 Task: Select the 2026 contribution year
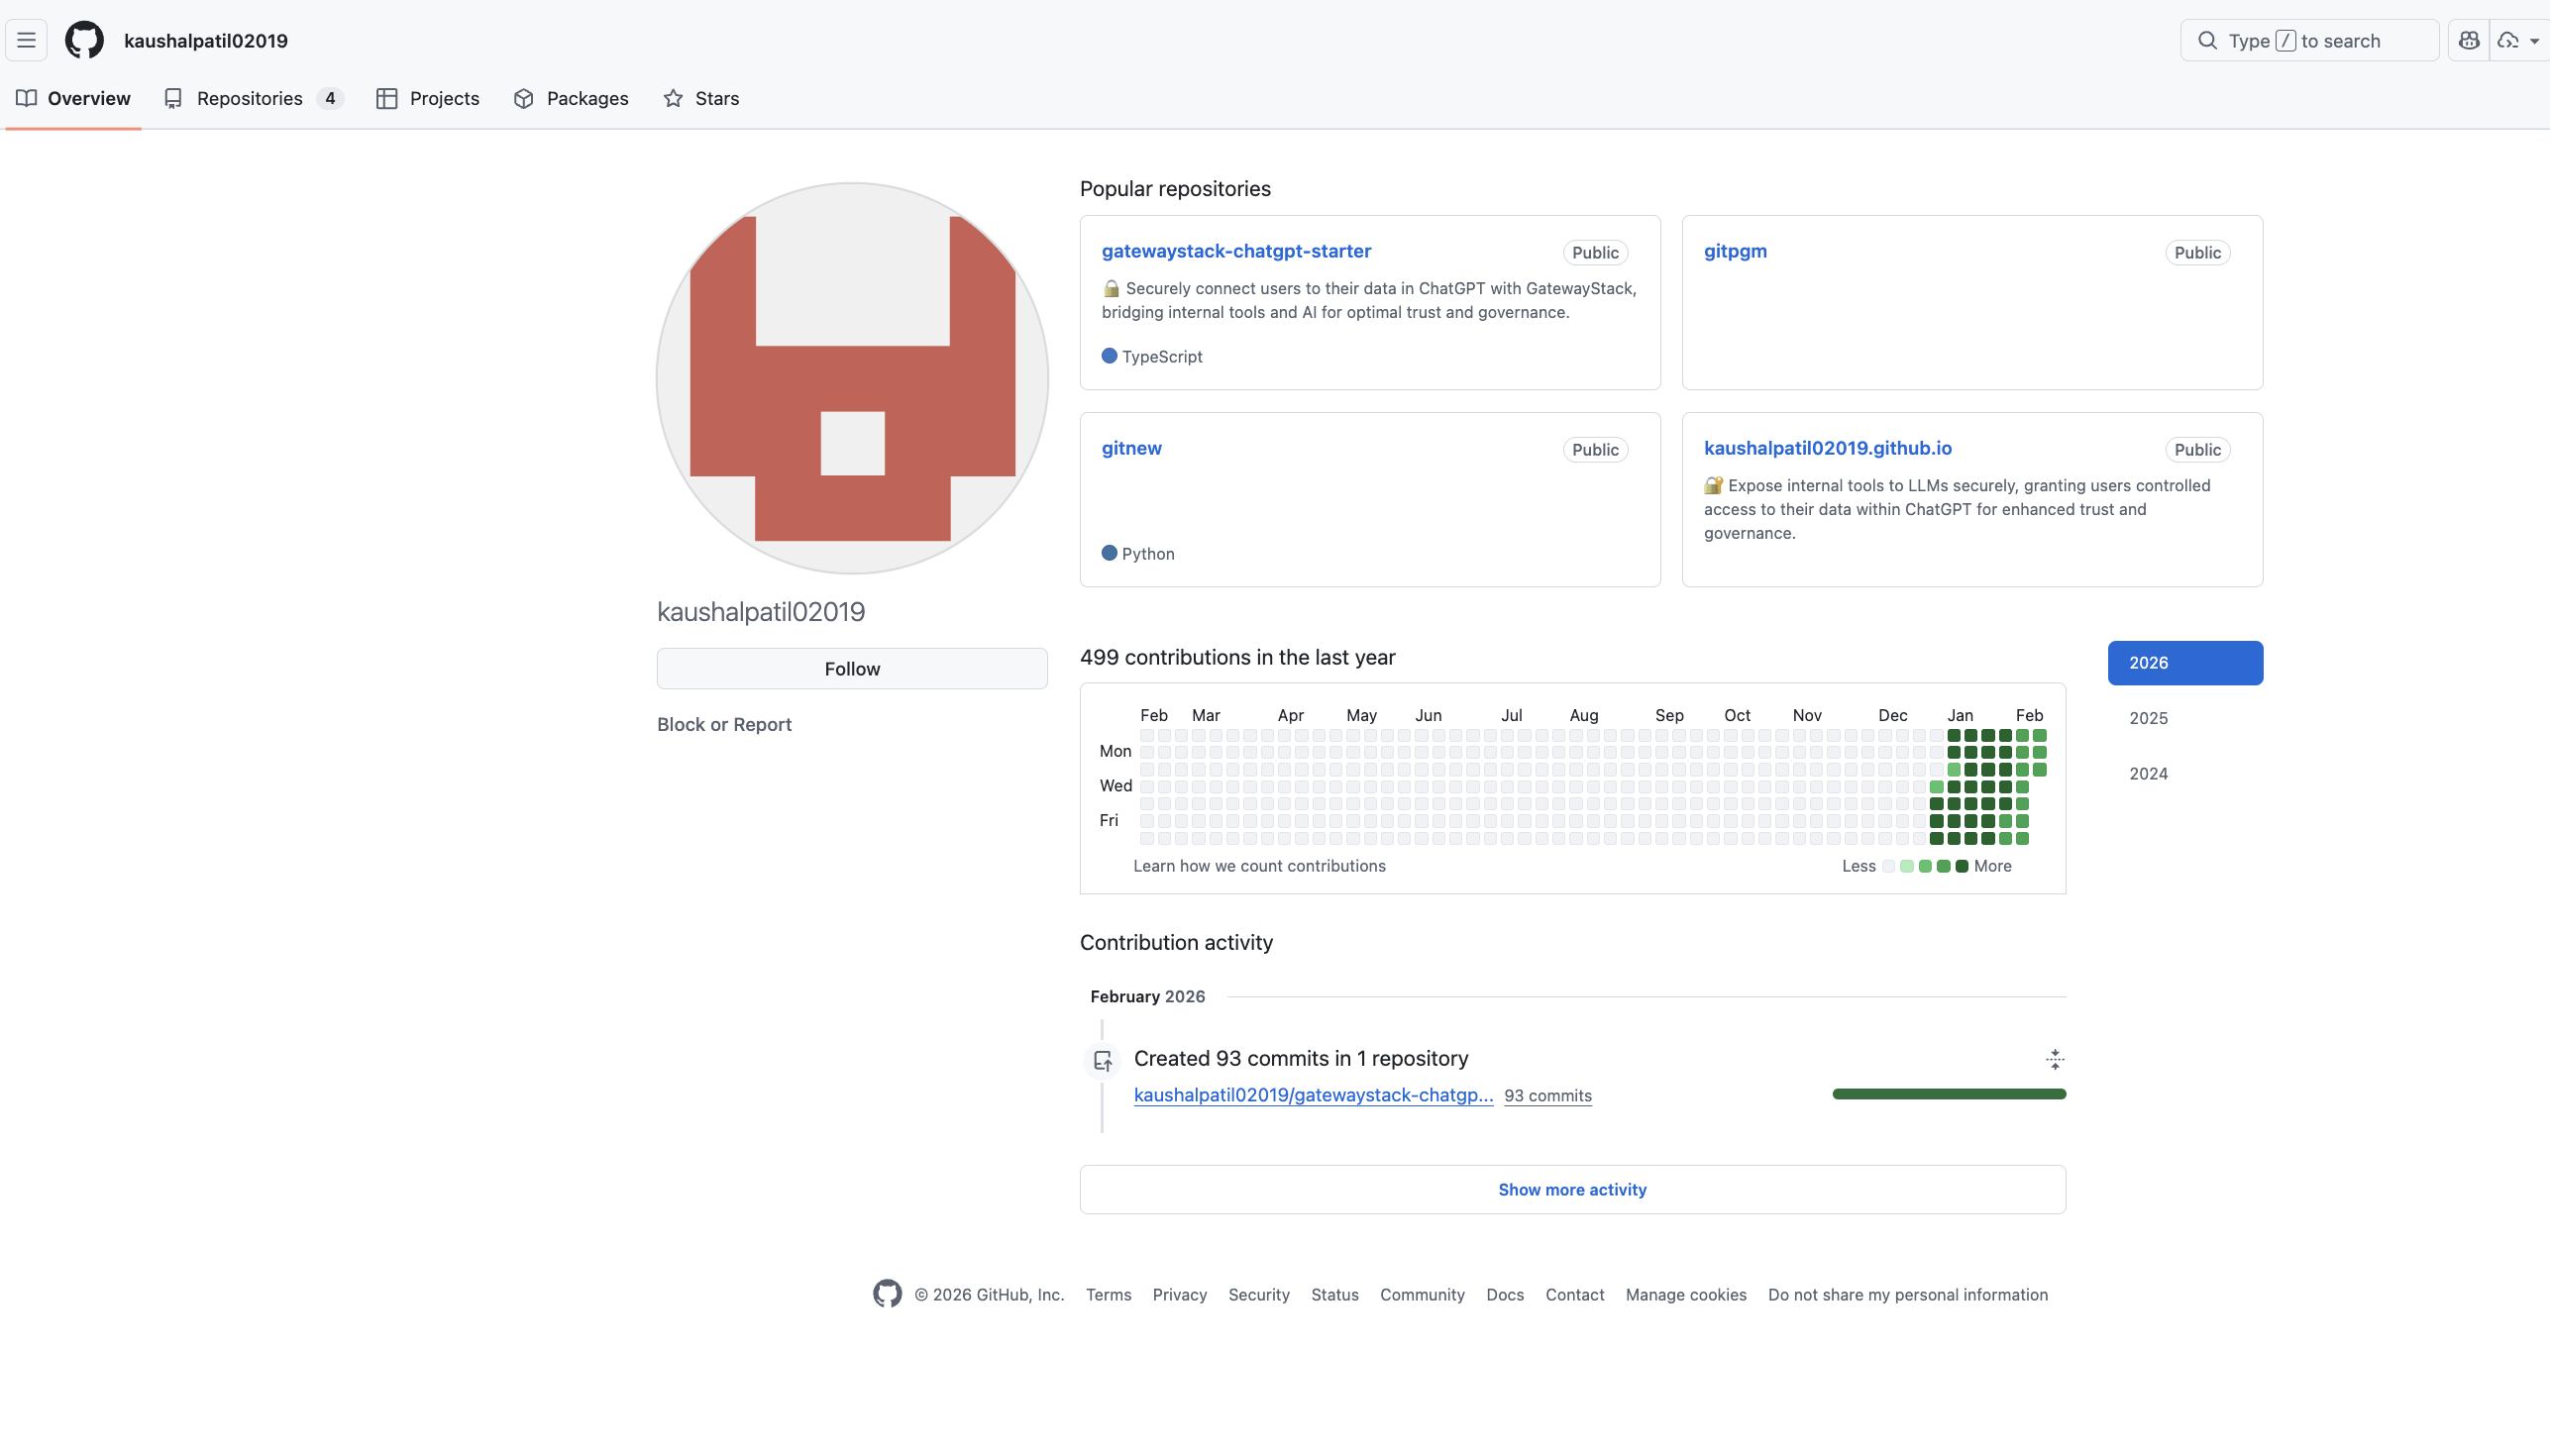point(2185,662)
